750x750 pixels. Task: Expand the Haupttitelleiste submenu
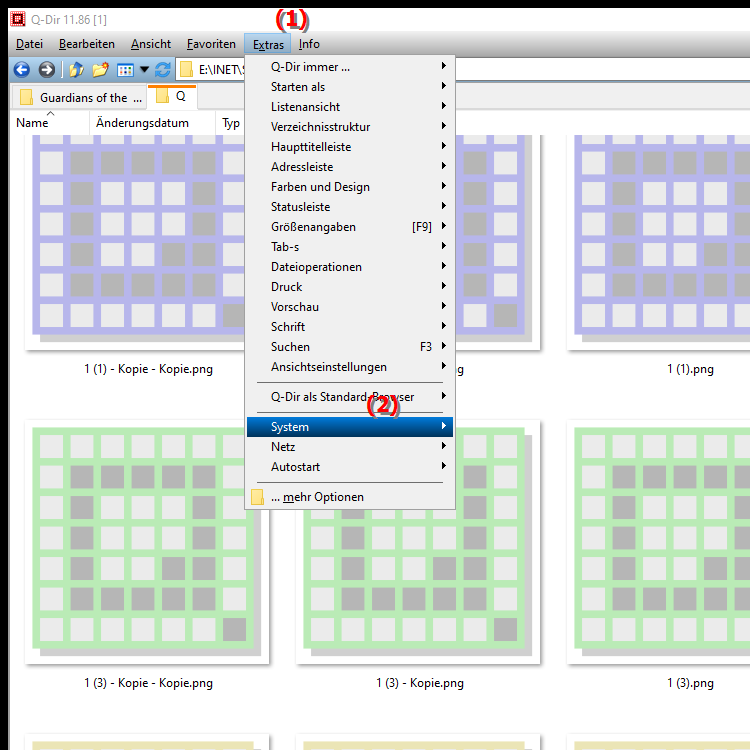pos(350,147)
